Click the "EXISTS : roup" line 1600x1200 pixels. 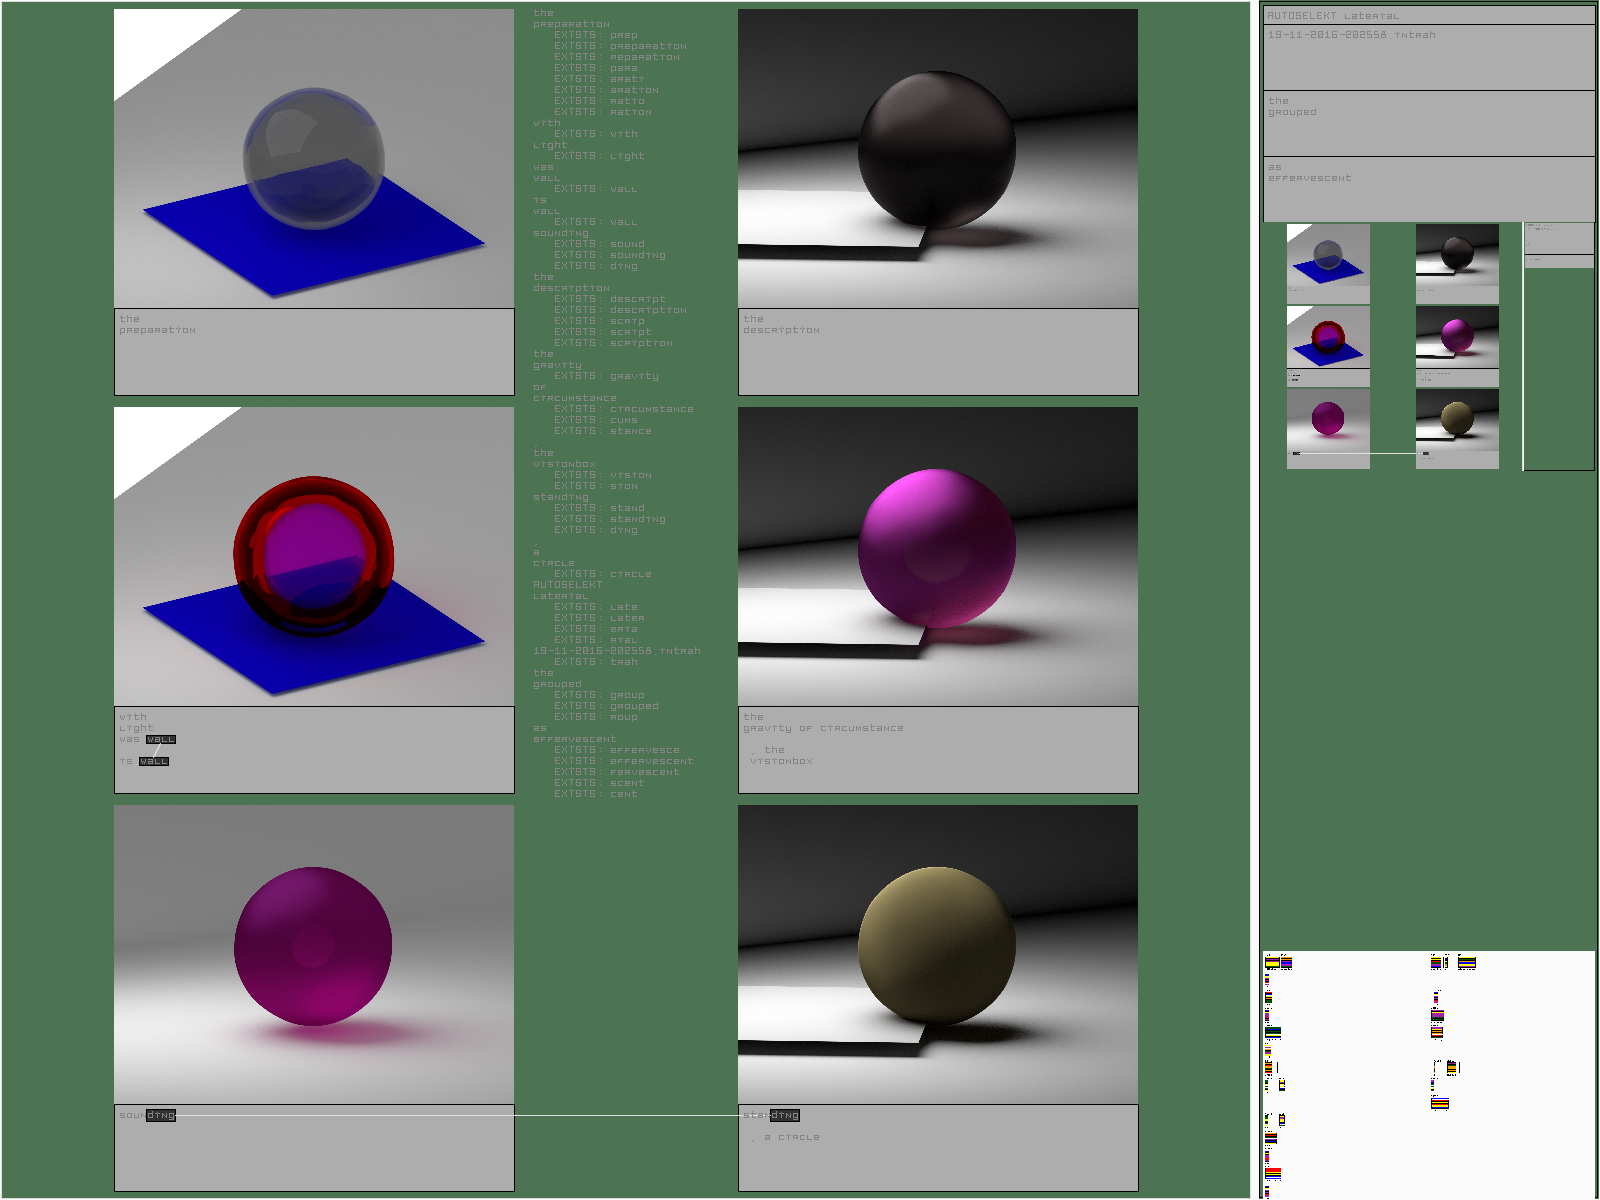click(596, 717)
